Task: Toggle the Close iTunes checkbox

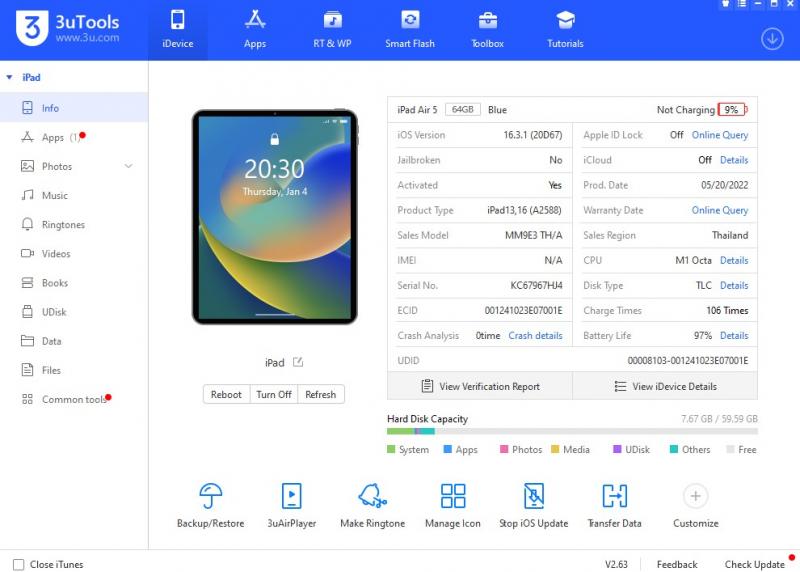Action: (x=18, y=564)
